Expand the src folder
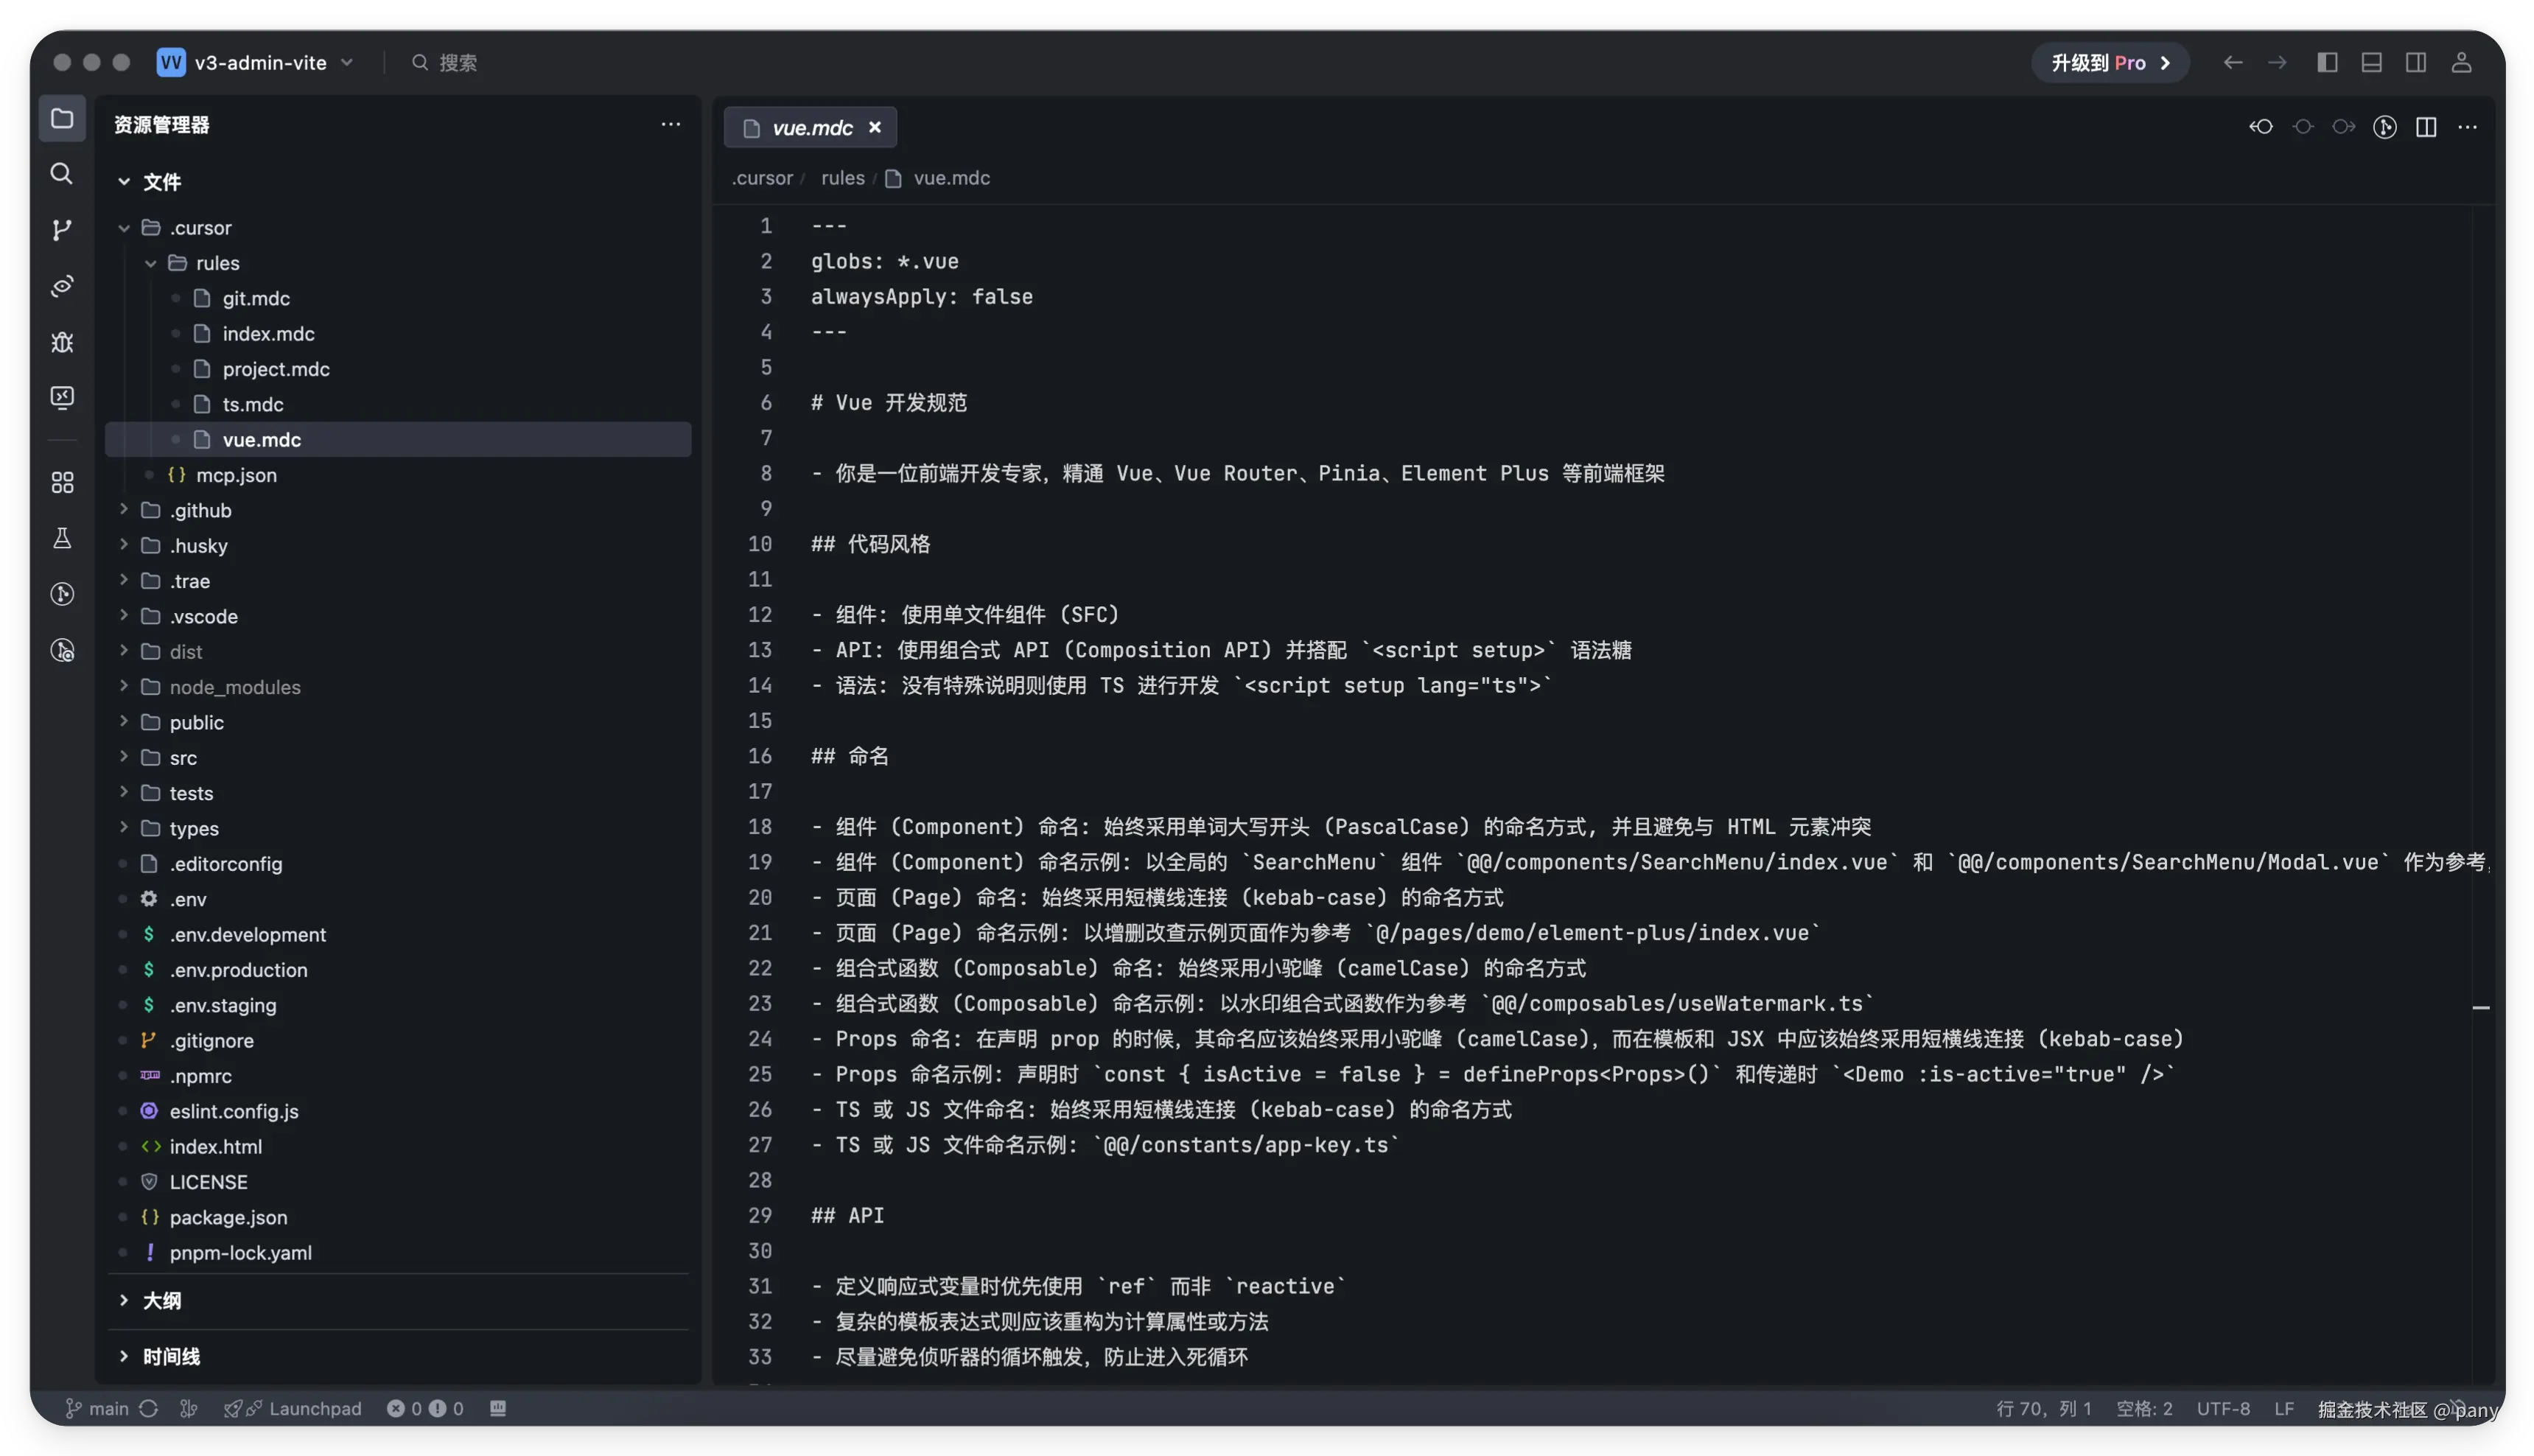This screenshot has height=1456, width=2534. (183, 758)
